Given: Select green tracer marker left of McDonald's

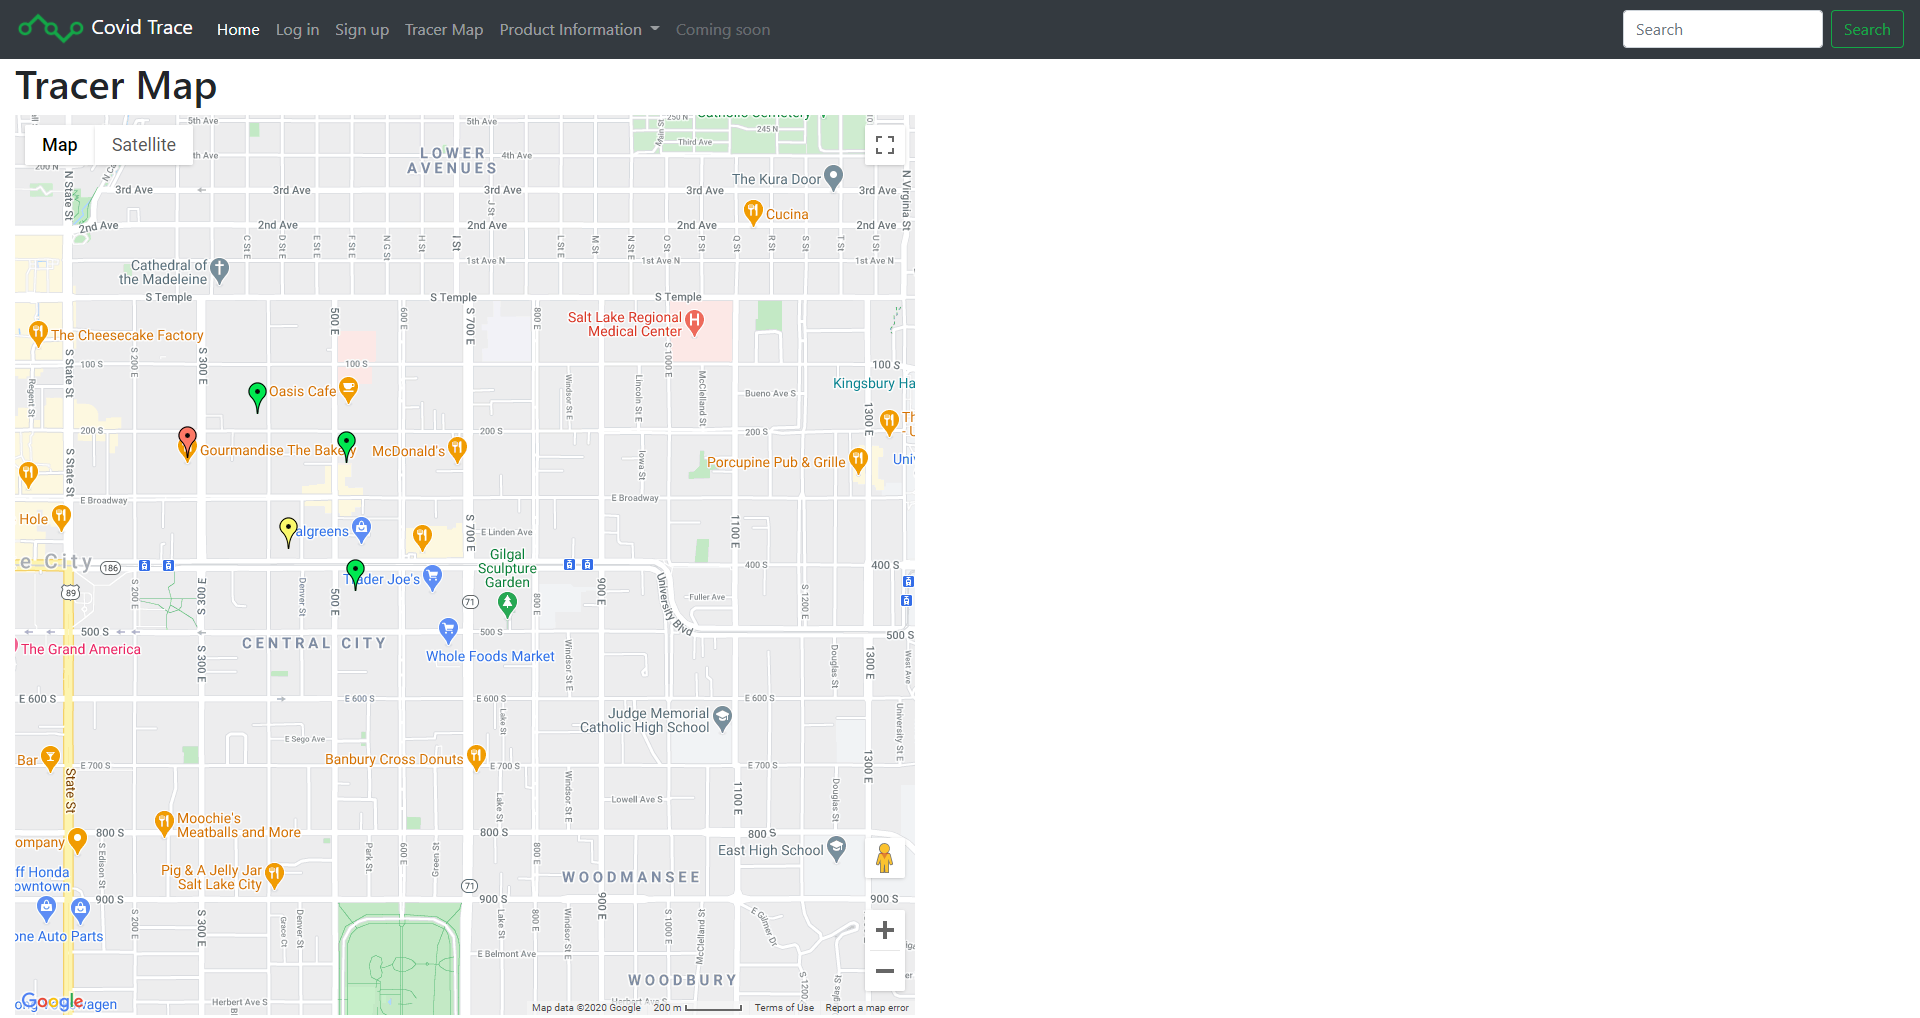Looking at the screenshot, I should [x=346, y=445].
